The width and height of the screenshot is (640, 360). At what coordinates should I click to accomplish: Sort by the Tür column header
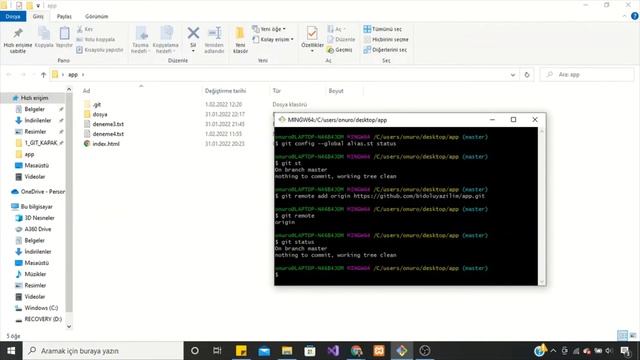point(277,91)
